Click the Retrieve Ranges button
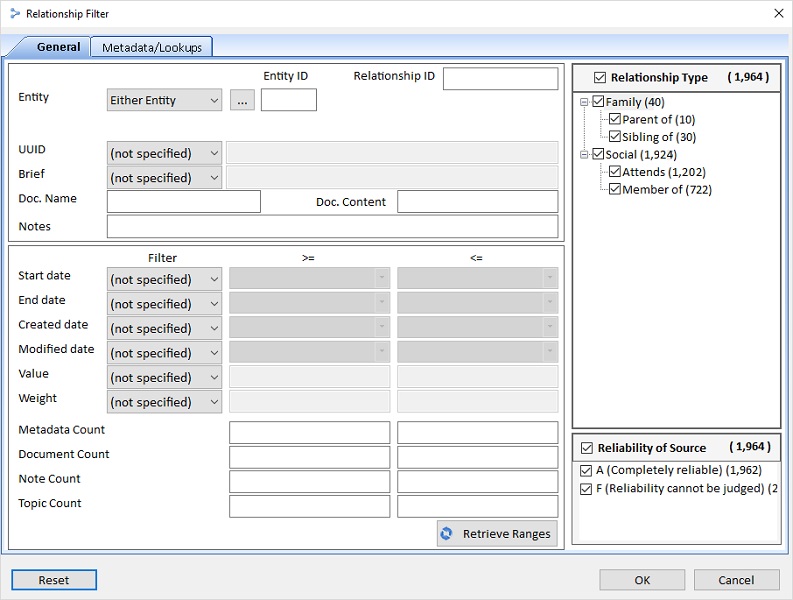The width and height of the screenshot is (793, 600). click(x=497, y=534)
